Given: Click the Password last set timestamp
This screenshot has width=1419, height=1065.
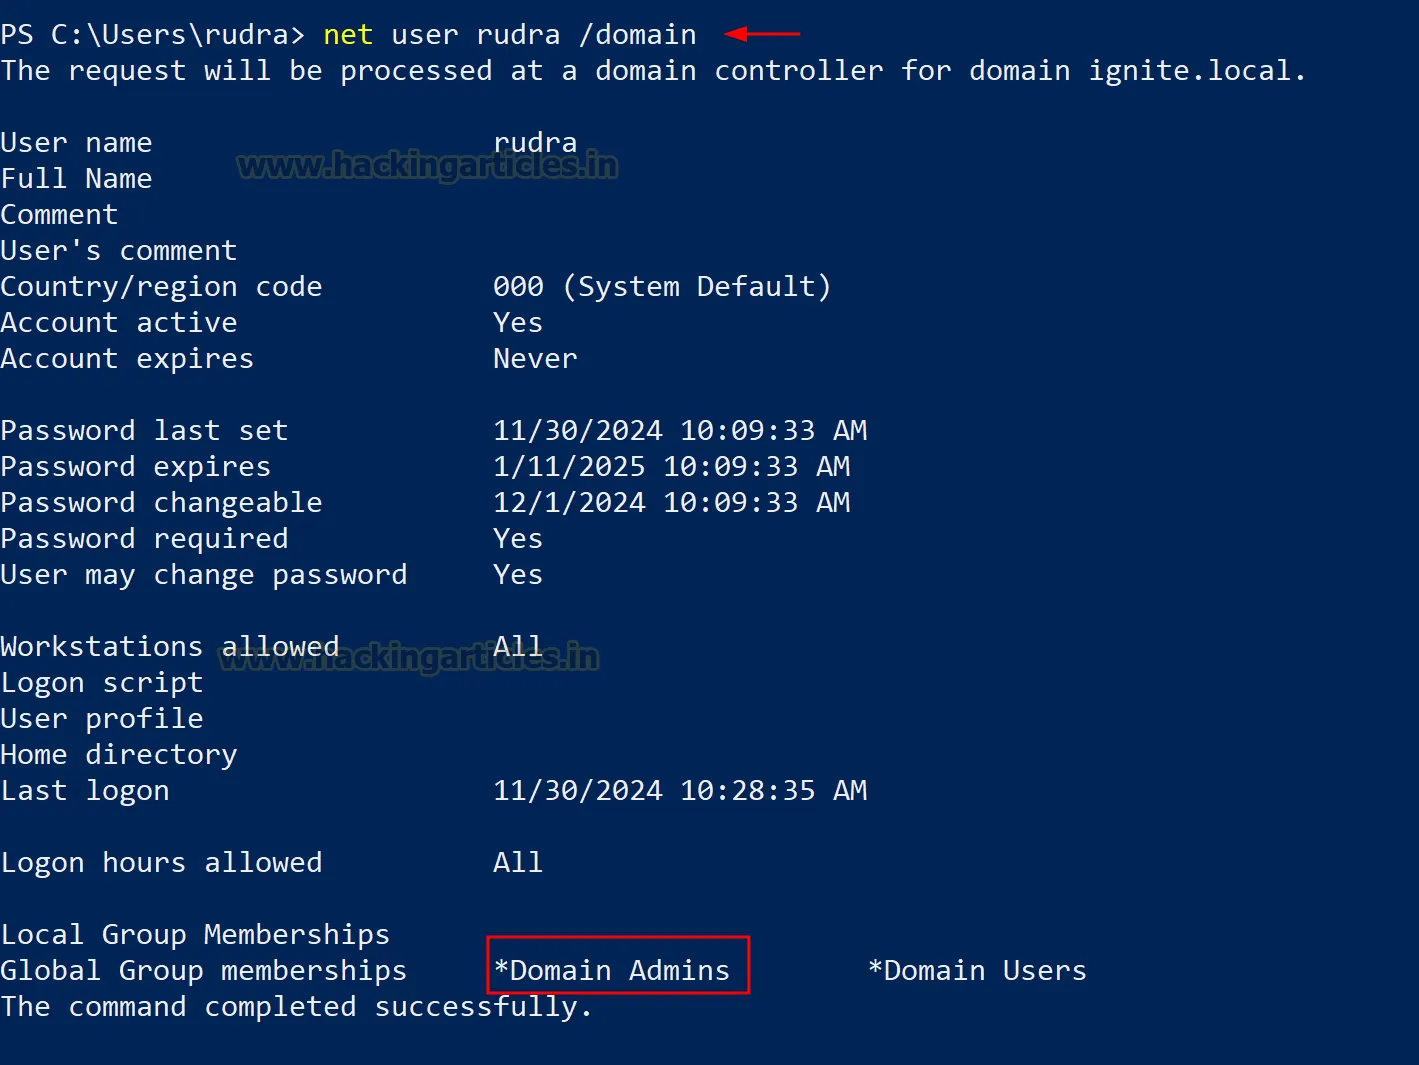Looking at the screenshot, I should [680, 431].
